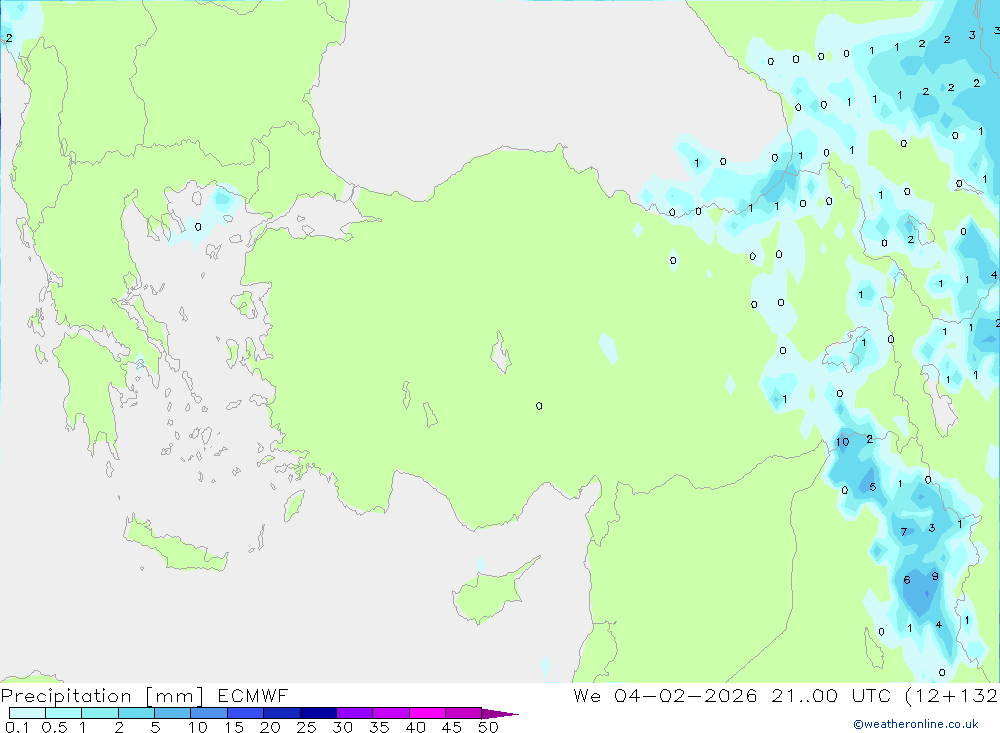Click the date '04-02-2026' in footer
Viewport: 1000px width, 733px height.
click(x=686, y=695)
